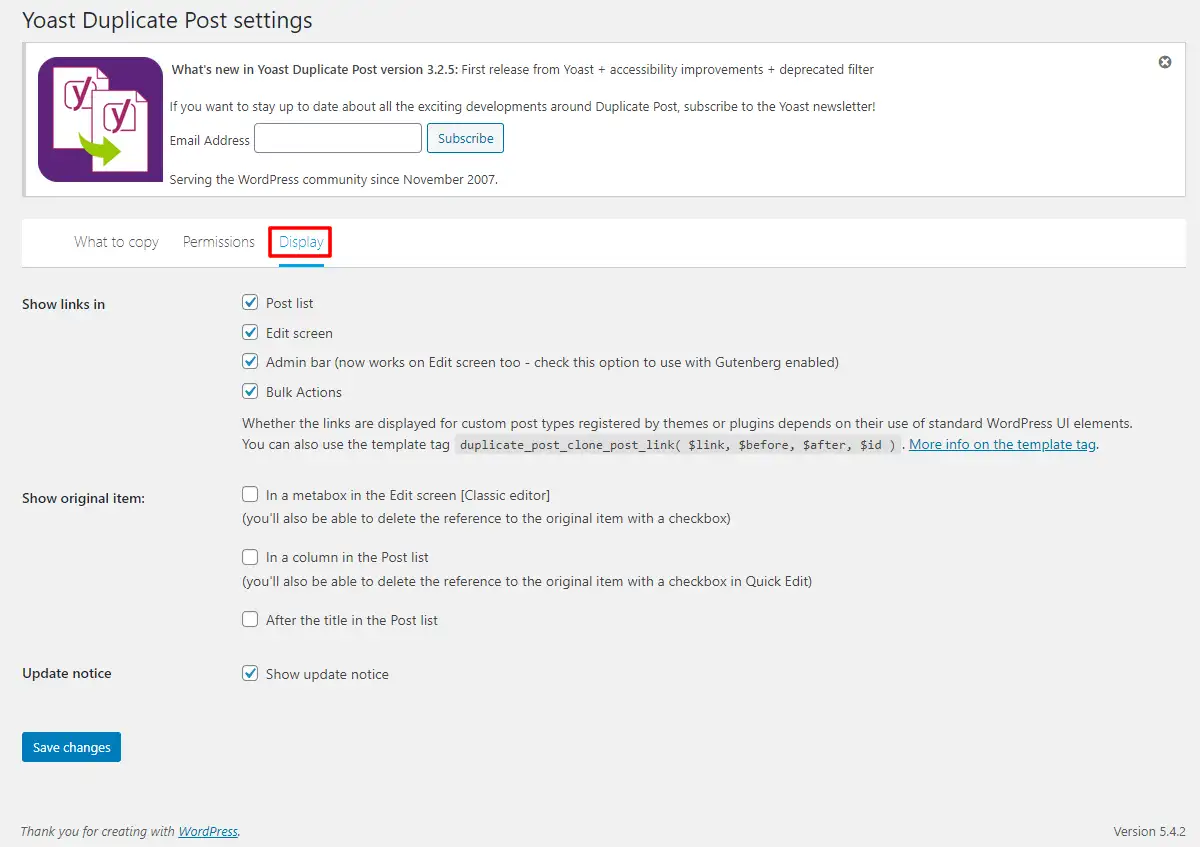Disable the Admin bar links checkbox
The image size is (1200, 847).
coord(250,362)
